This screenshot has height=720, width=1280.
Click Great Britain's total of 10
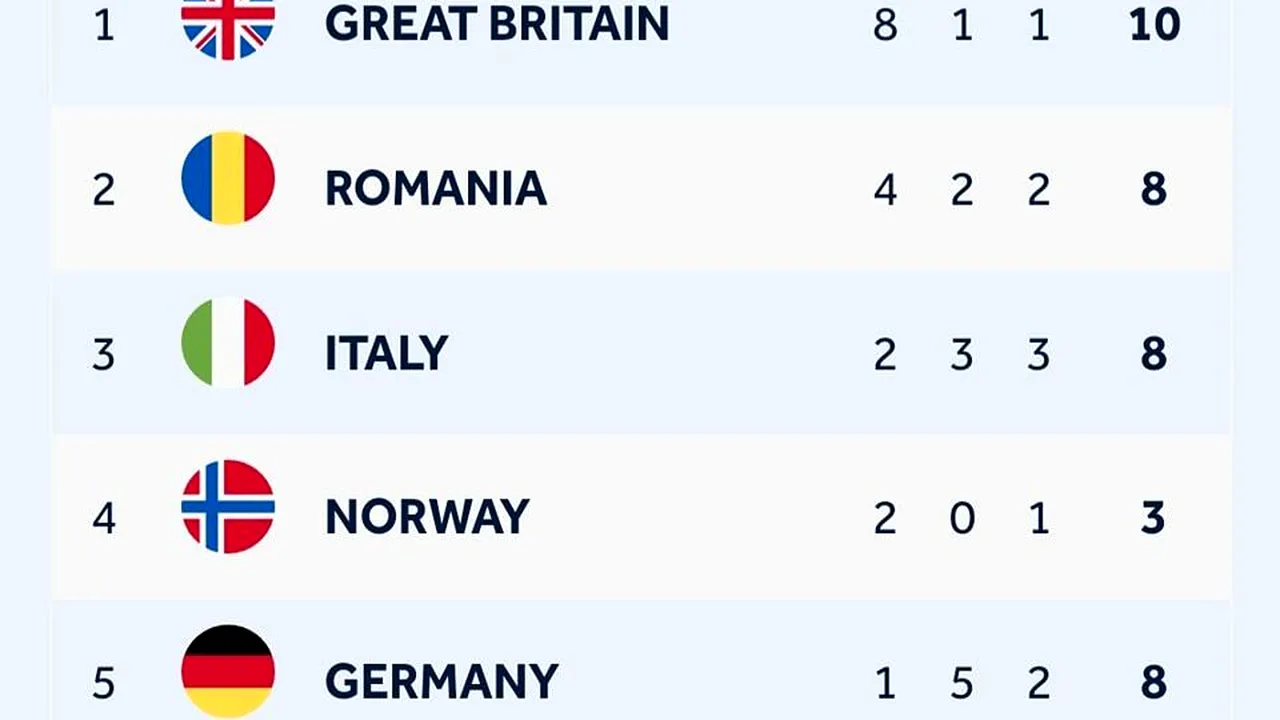pos(1155,24)
